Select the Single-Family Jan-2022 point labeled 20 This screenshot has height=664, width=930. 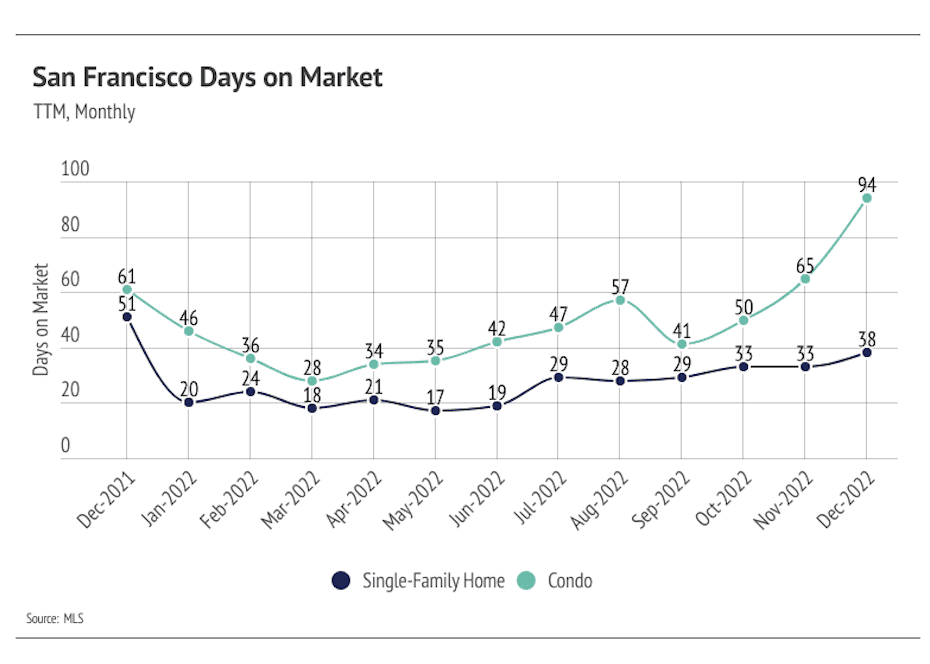tap(189, 403)
